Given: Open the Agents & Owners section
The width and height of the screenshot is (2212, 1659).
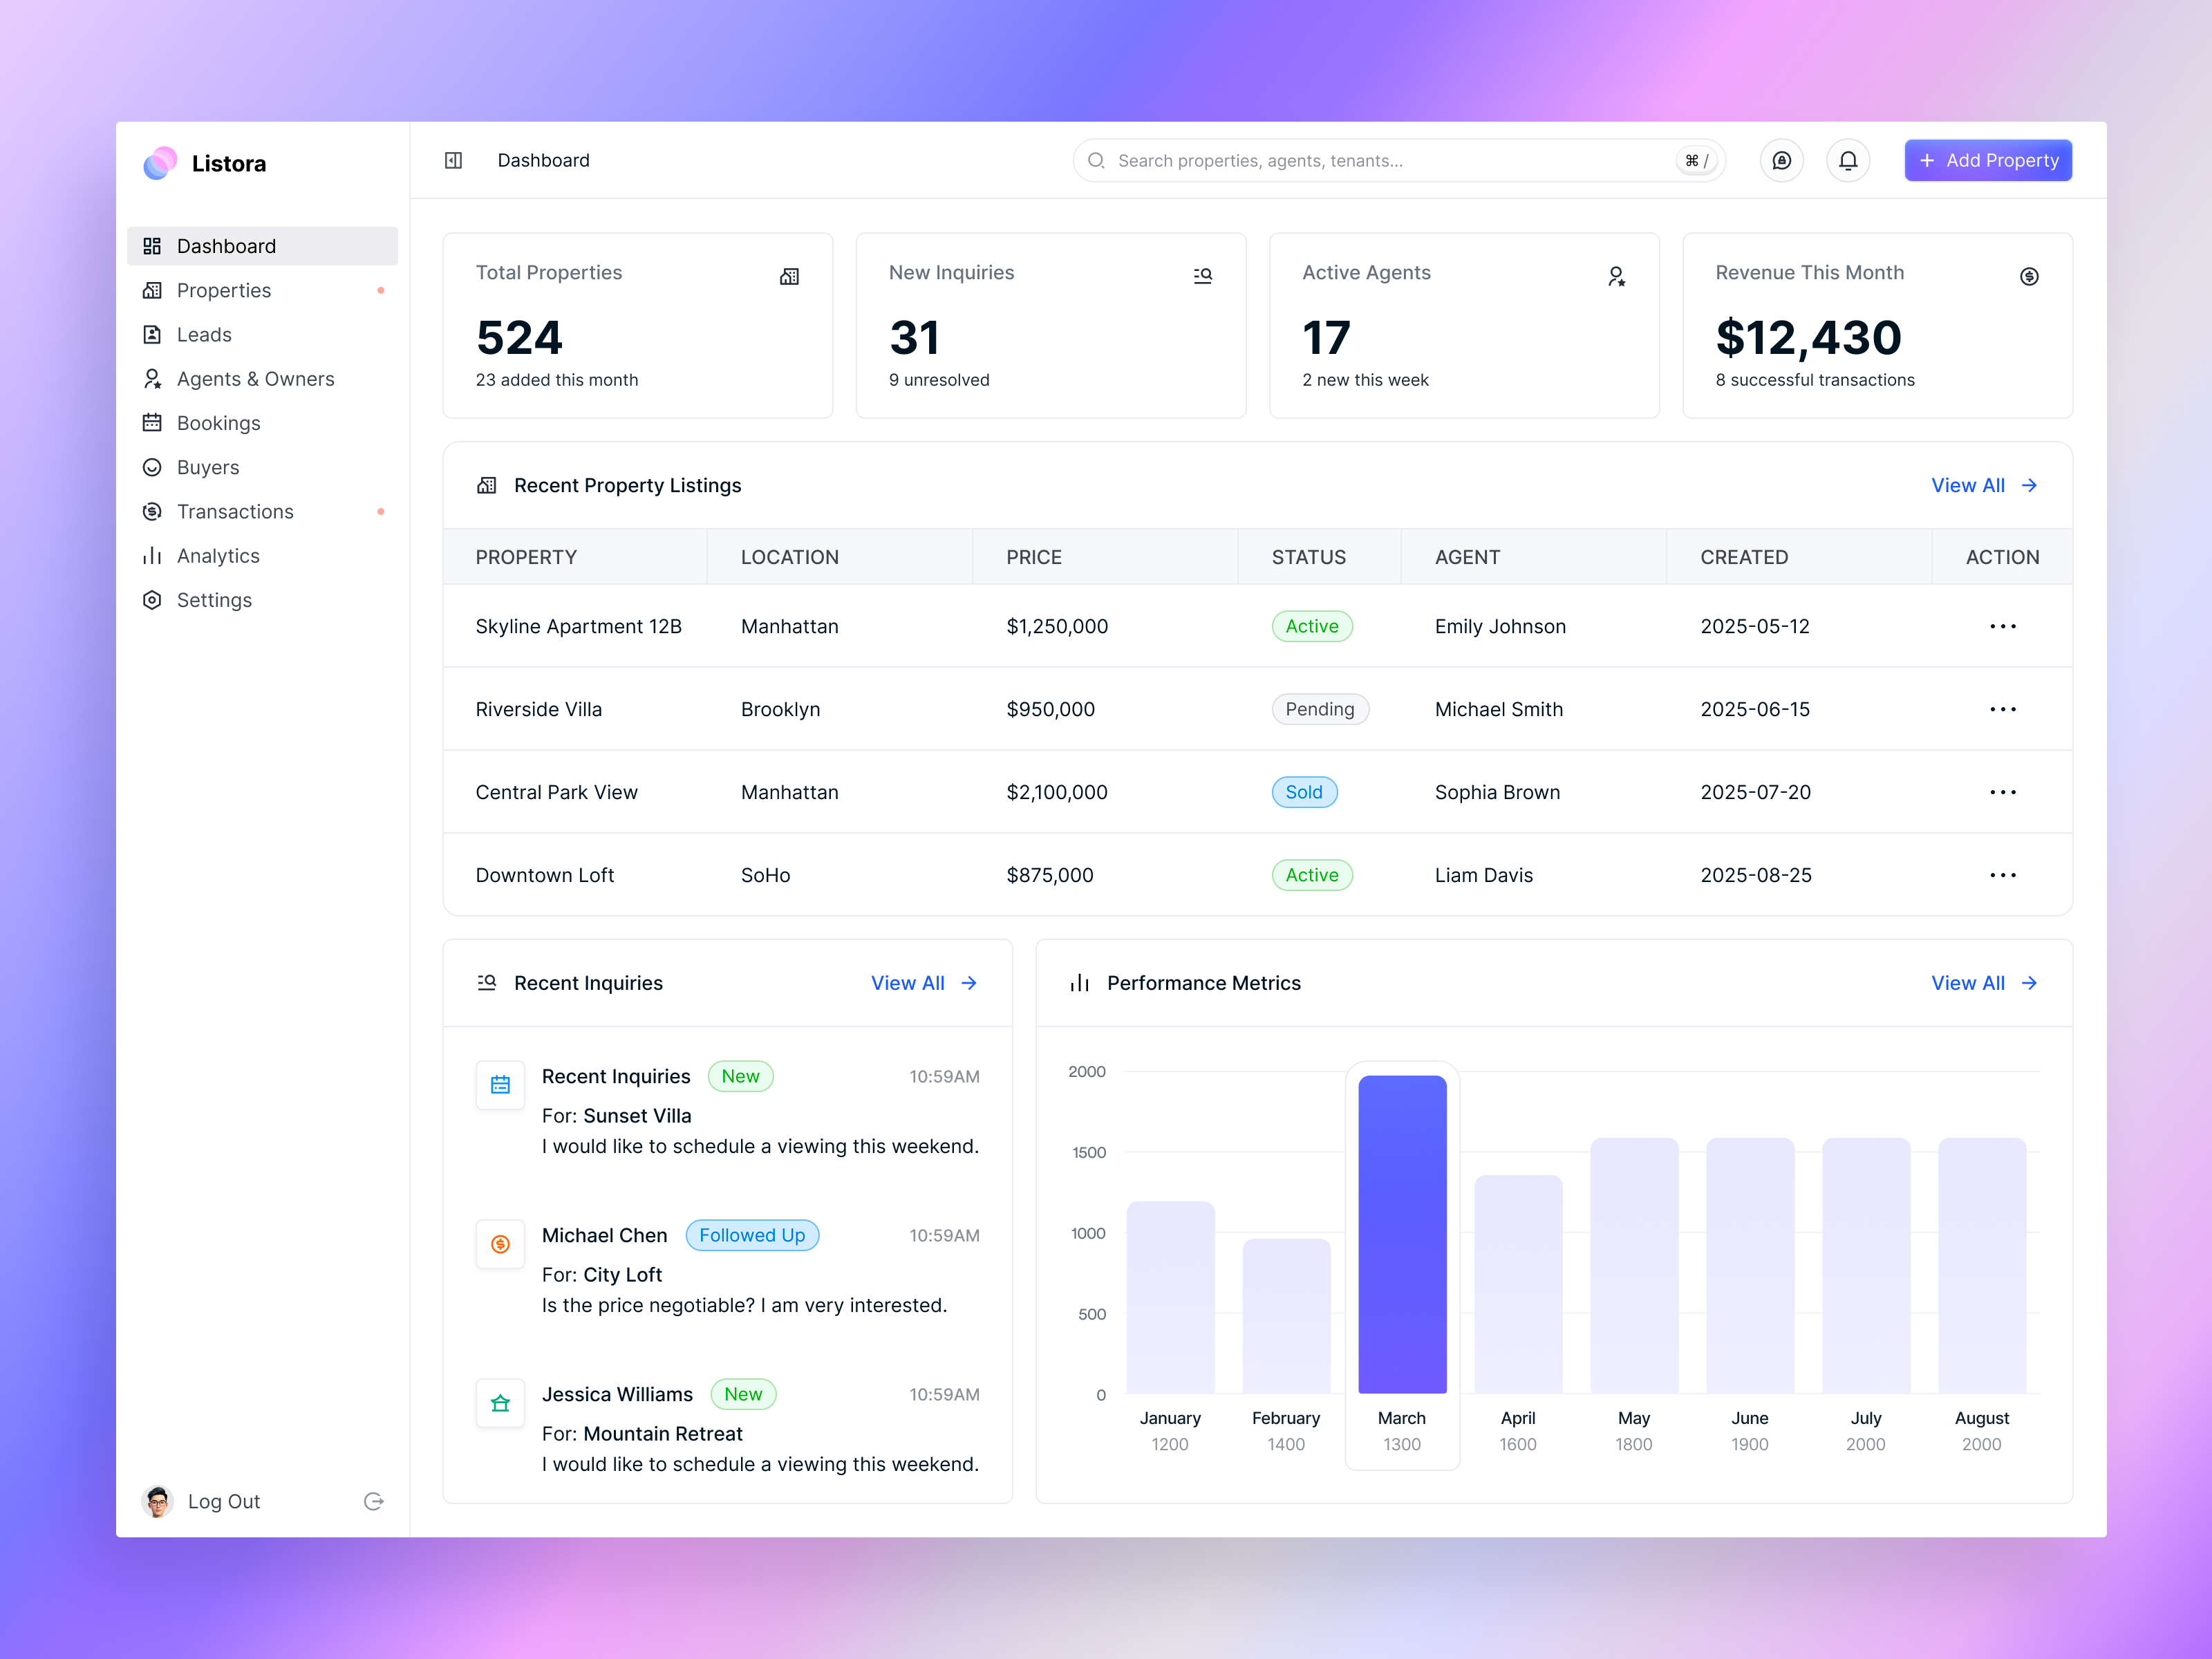Looking at the screenshot, I should point(255,378).
